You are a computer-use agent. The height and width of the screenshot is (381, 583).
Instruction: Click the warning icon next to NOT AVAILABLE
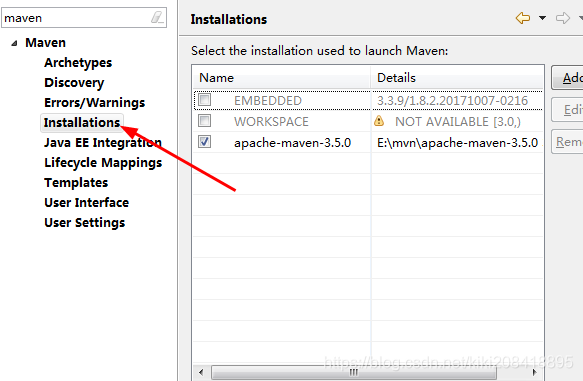(x=379, y=121)
